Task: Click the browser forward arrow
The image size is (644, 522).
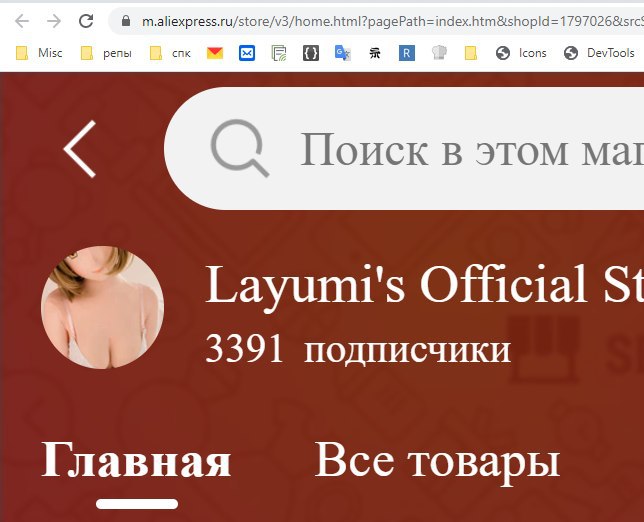Action: [x=54, y=21]
